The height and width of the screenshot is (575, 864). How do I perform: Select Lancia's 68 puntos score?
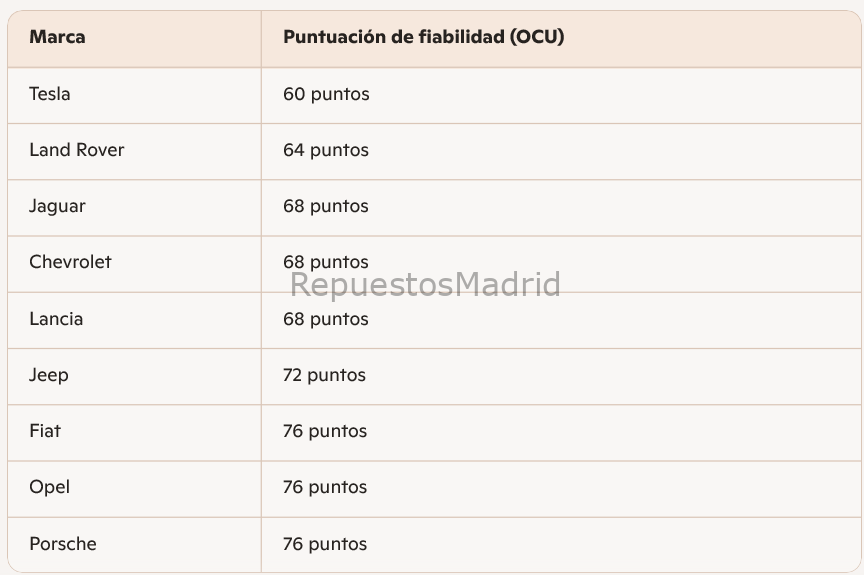pyautogui.click(x=326, y=320)
